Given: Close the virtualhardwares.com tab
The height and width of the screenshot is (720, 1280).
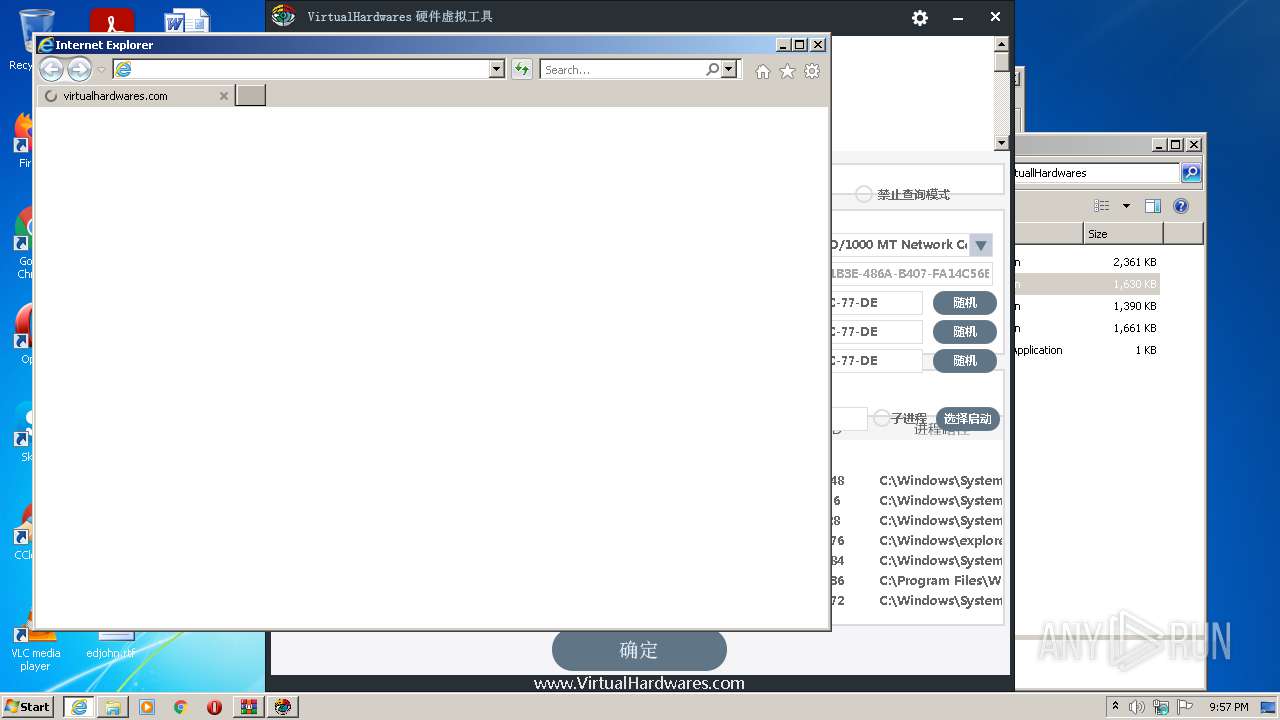Looking at the screenshot, I should pyautogui.click(x=224, y=96).
